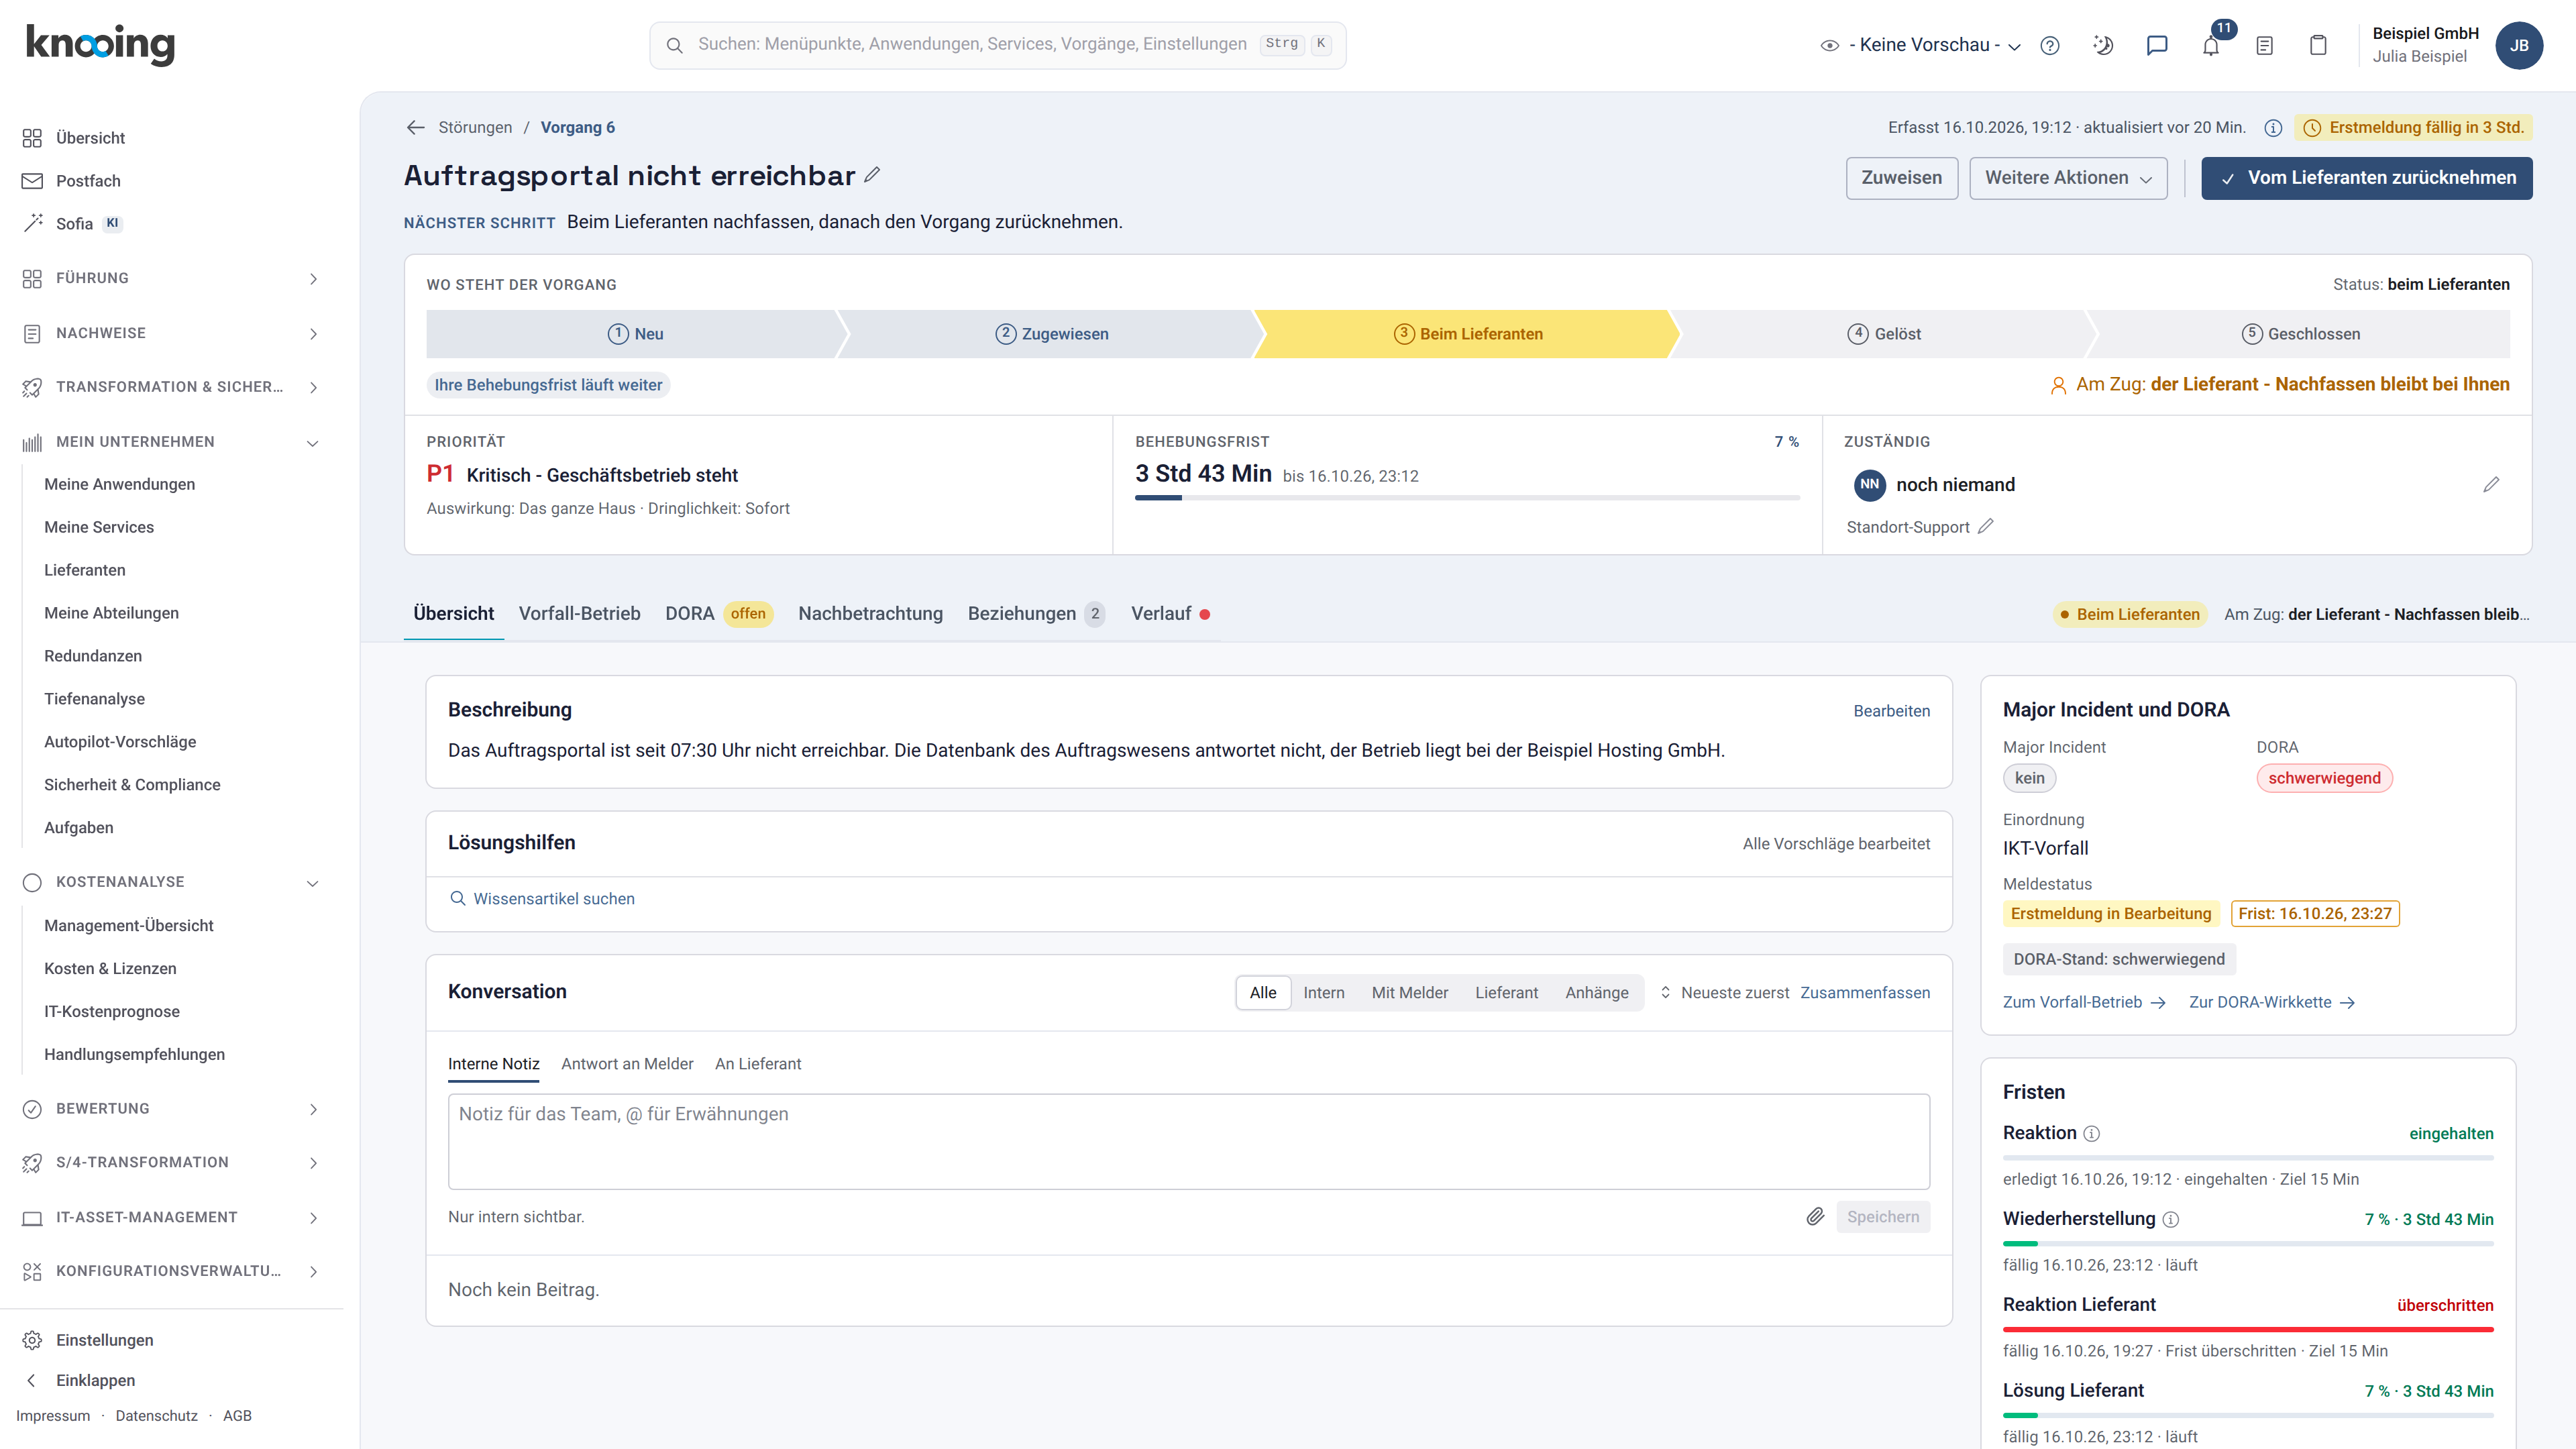Open the JB user avatar
The image size is (2576, 1449).
click(x=2518, y=45)
